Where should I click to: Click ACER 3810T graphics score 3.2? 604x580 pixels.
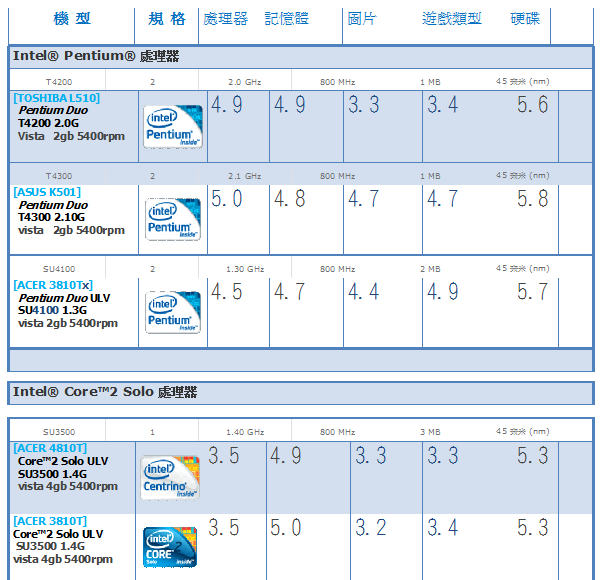[371, 527]
